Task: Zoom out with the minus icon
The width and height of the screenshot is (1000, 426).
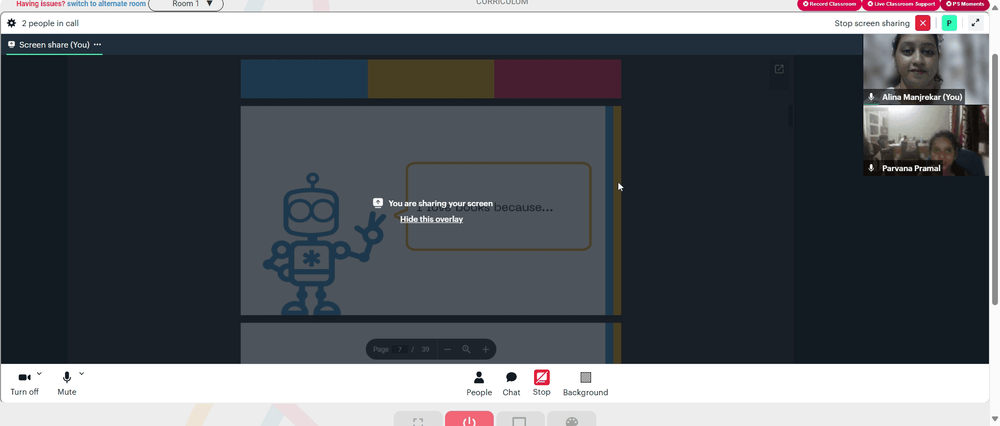Action: click(448, 349)
